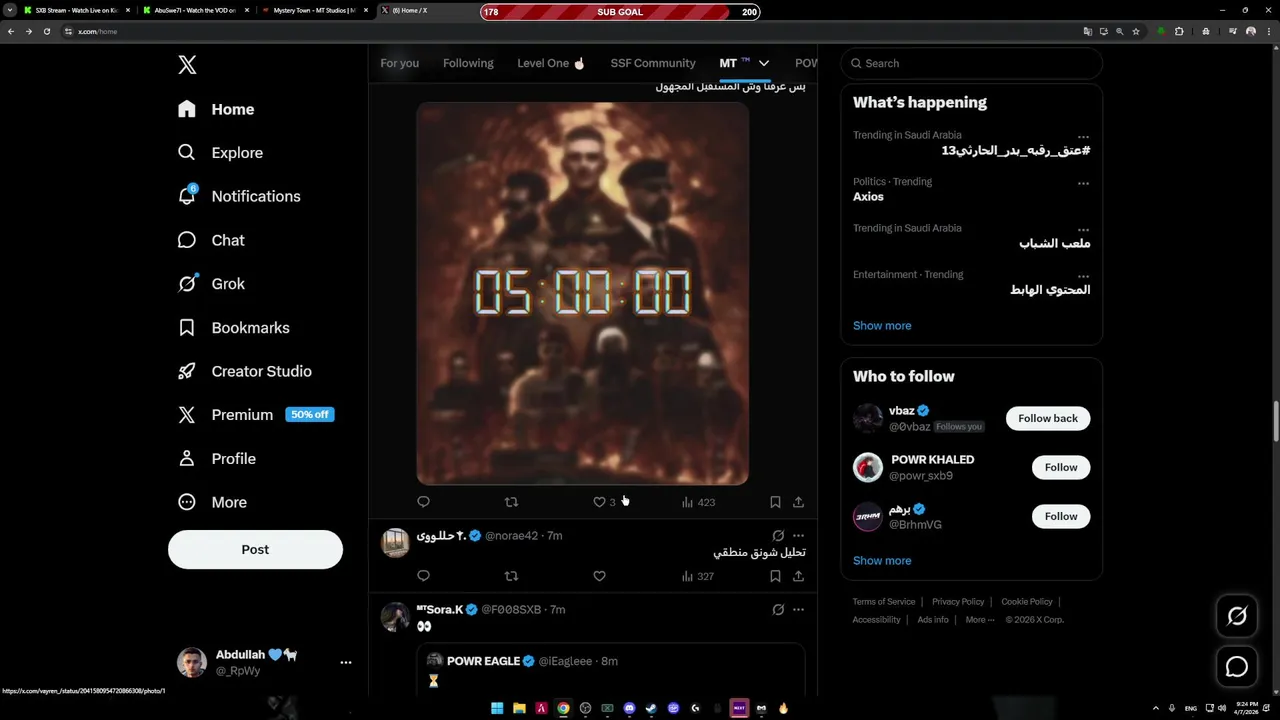Image resolution: width=1280 pixels, height=720 pixels.
Task: Bookmark this page with star icon
Action: coord(1136,31)
